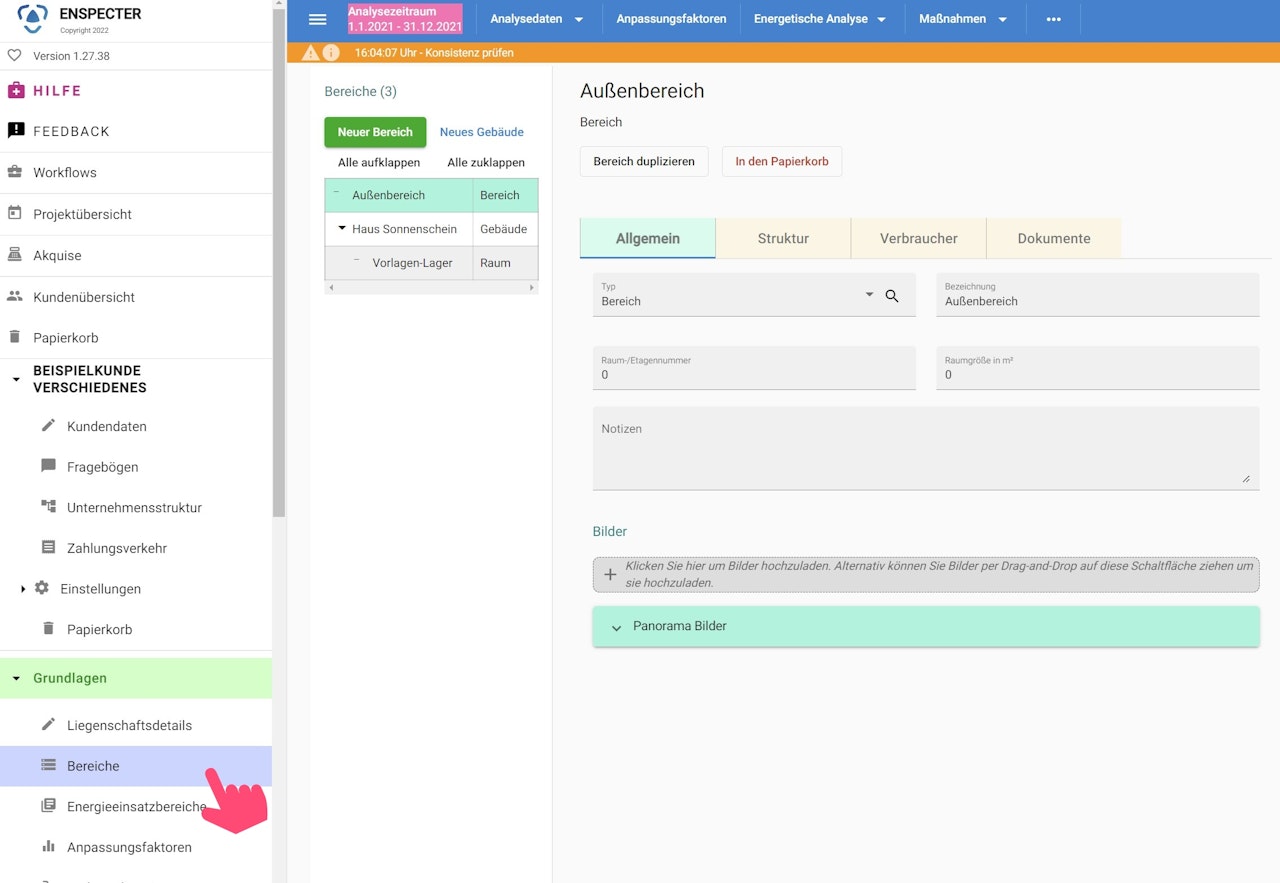Collapse Haus Sonnenschein tree node
Screen dimensions: 1280x883
coord(342,229)
